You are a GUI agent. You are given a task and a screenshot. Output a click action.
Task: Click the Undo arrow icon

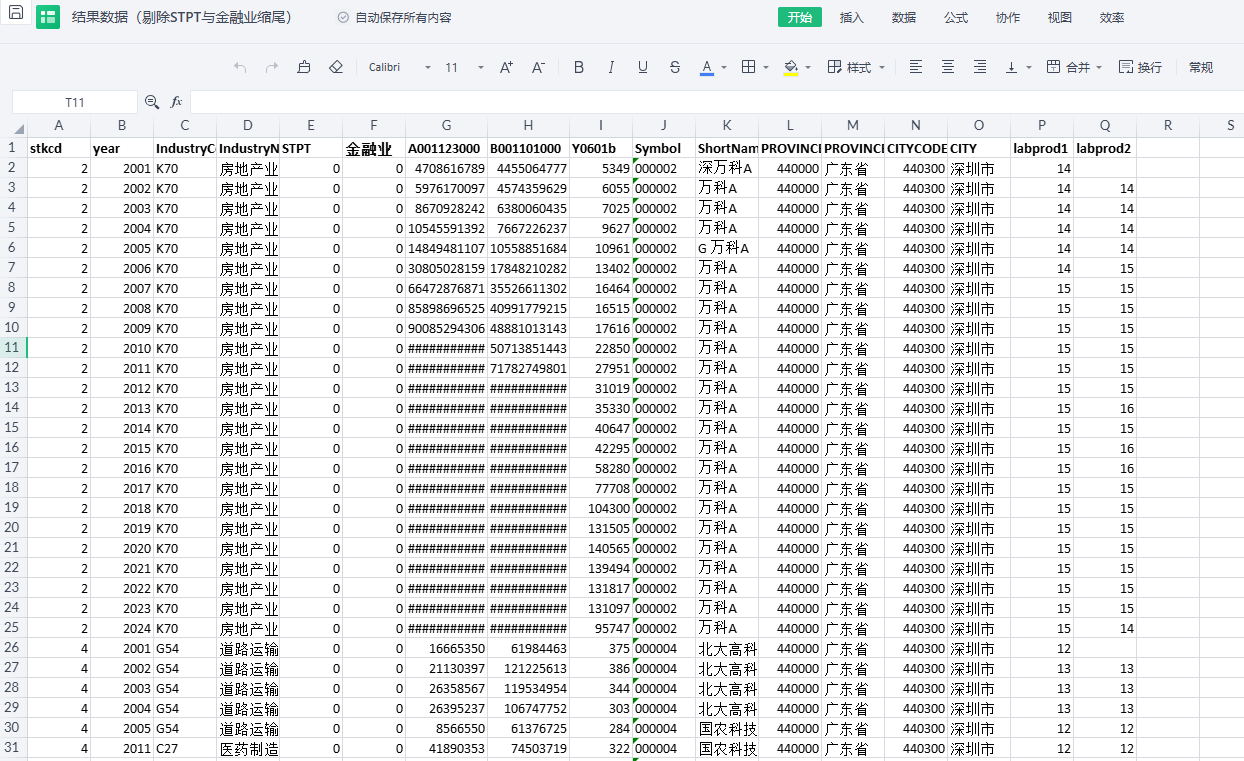[240, 67]
